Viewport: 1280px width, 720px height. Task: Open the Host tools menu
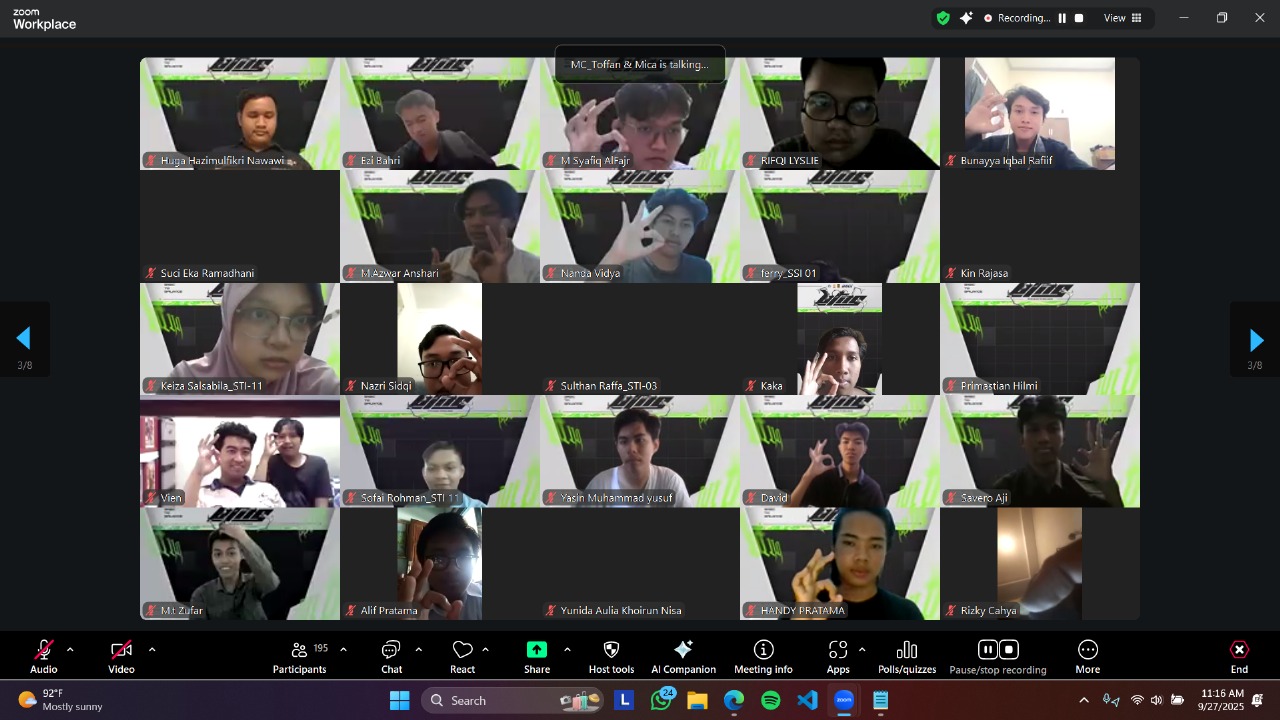[610, 657]
